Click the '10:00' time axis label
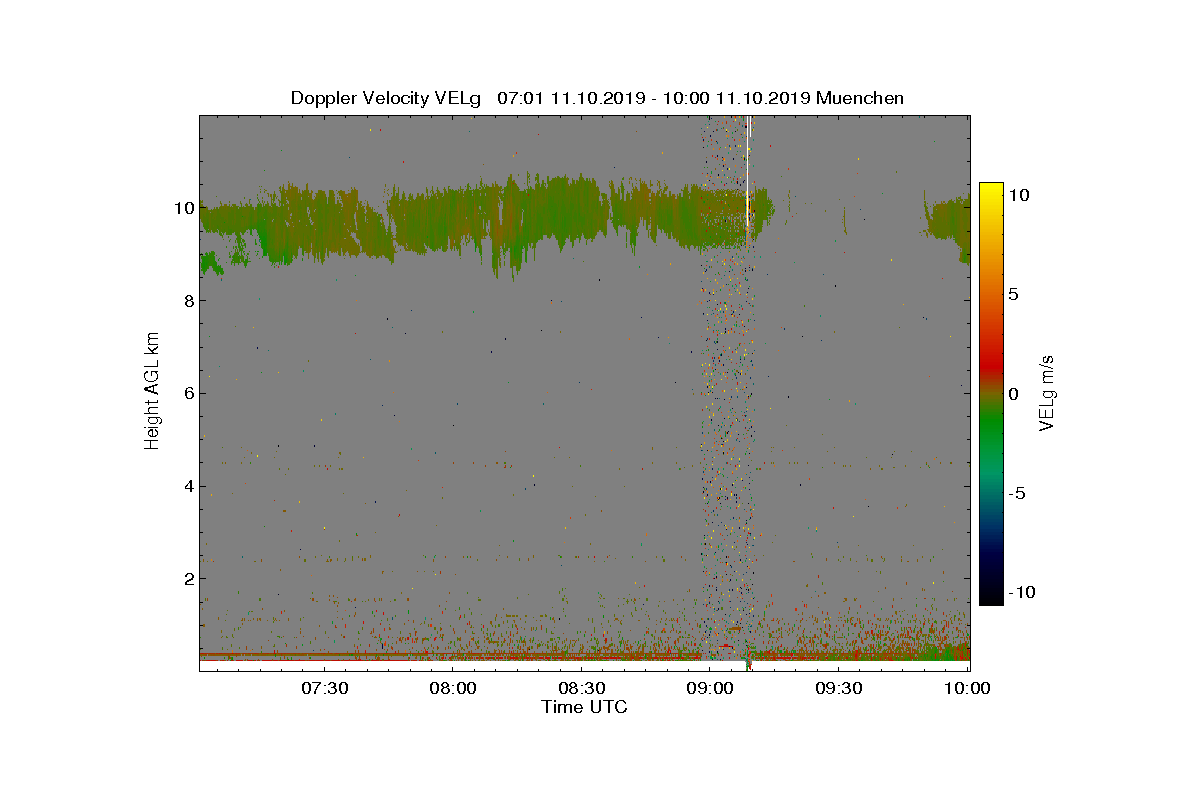 coord(968,689)
